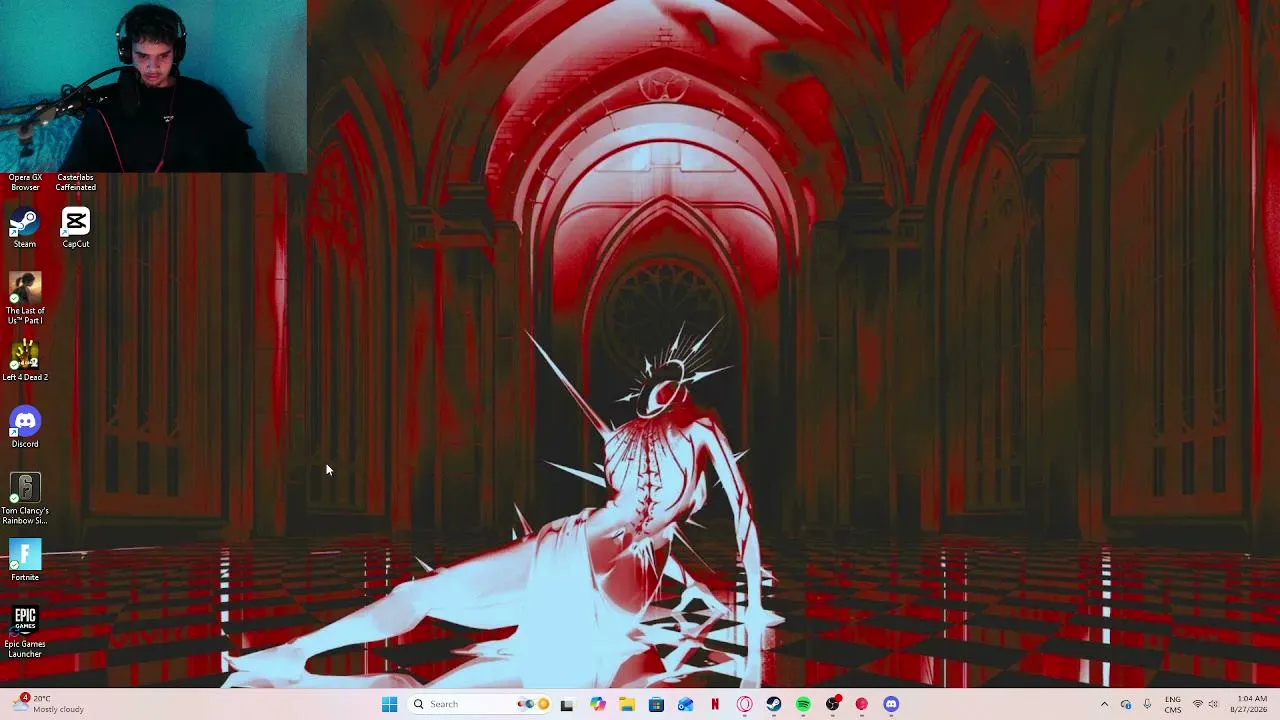Select the Left 4 Dead 2 desktop icon

[25, 360]
